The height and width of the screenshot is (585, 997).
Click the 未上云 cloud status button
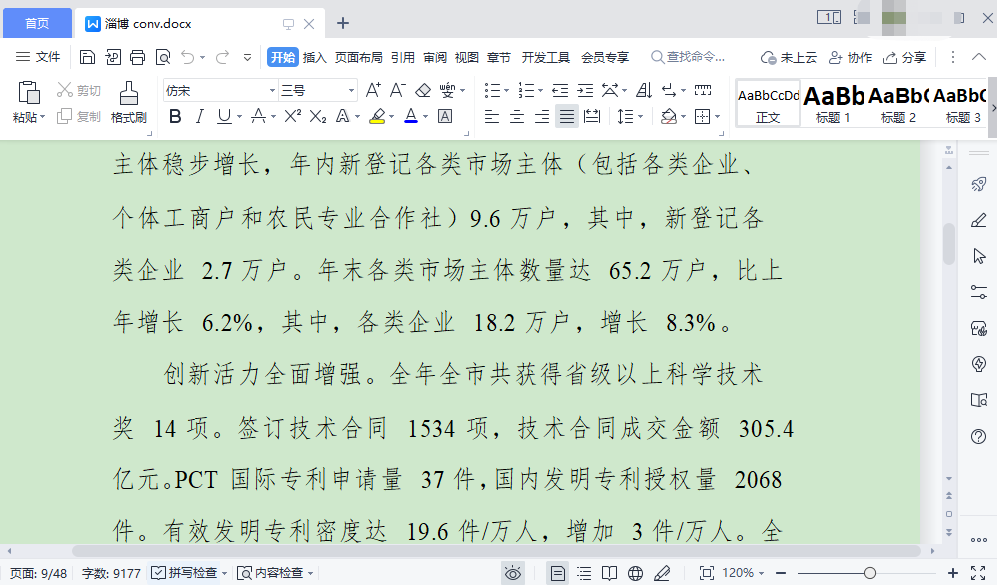coord(788,57)
